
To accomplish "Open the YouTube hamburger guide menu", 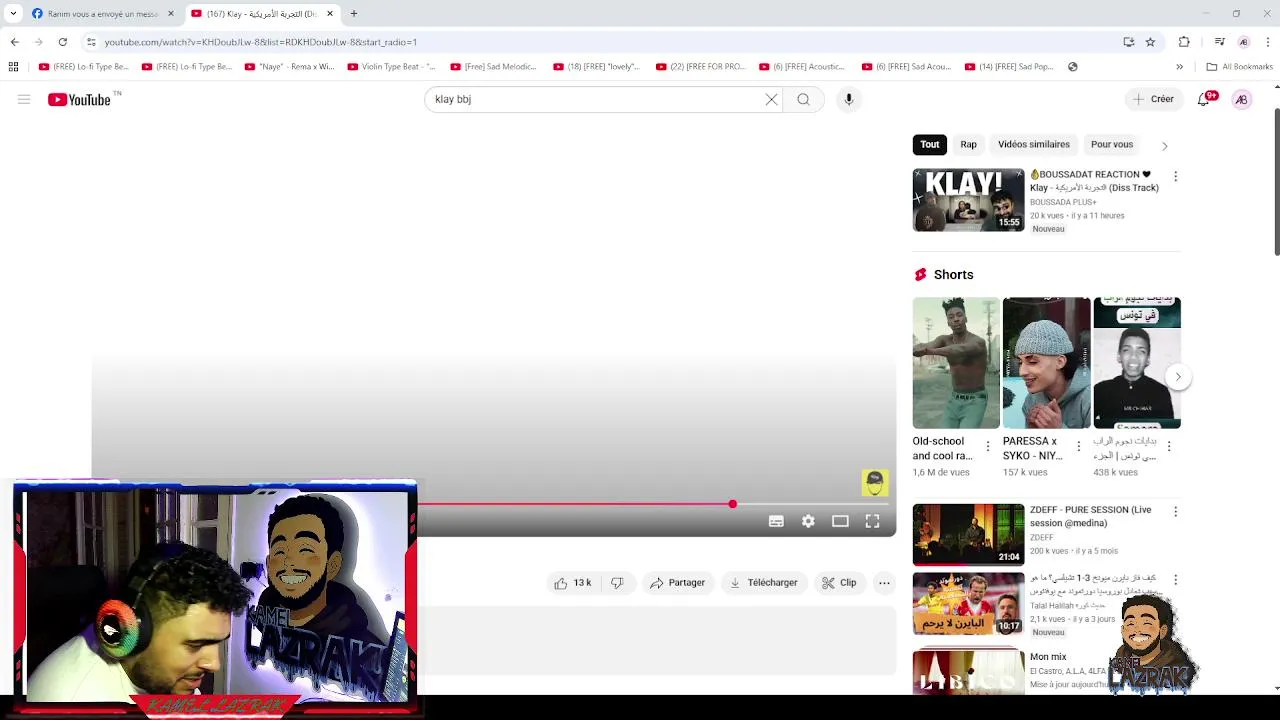I will [x=24, y=99].
